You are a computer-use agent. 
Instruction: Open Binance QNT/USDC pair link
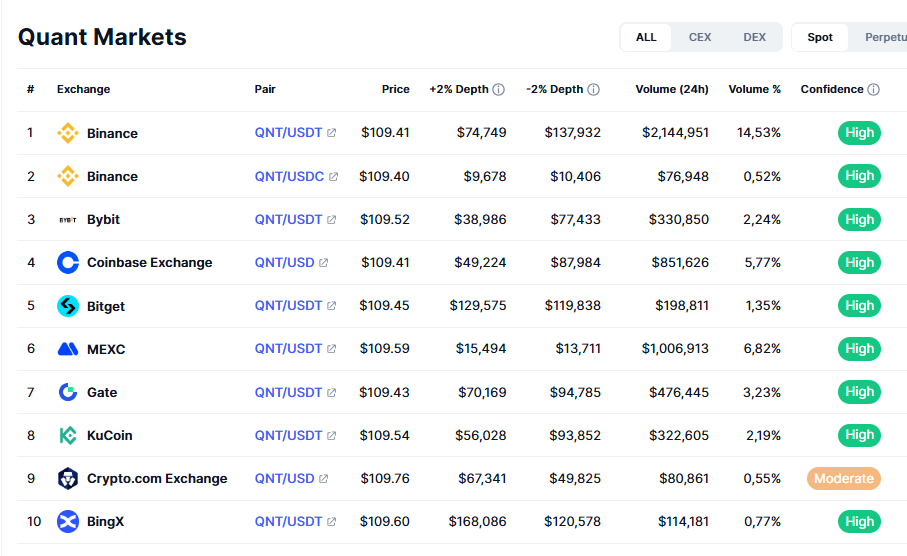(x=289, y=176)
